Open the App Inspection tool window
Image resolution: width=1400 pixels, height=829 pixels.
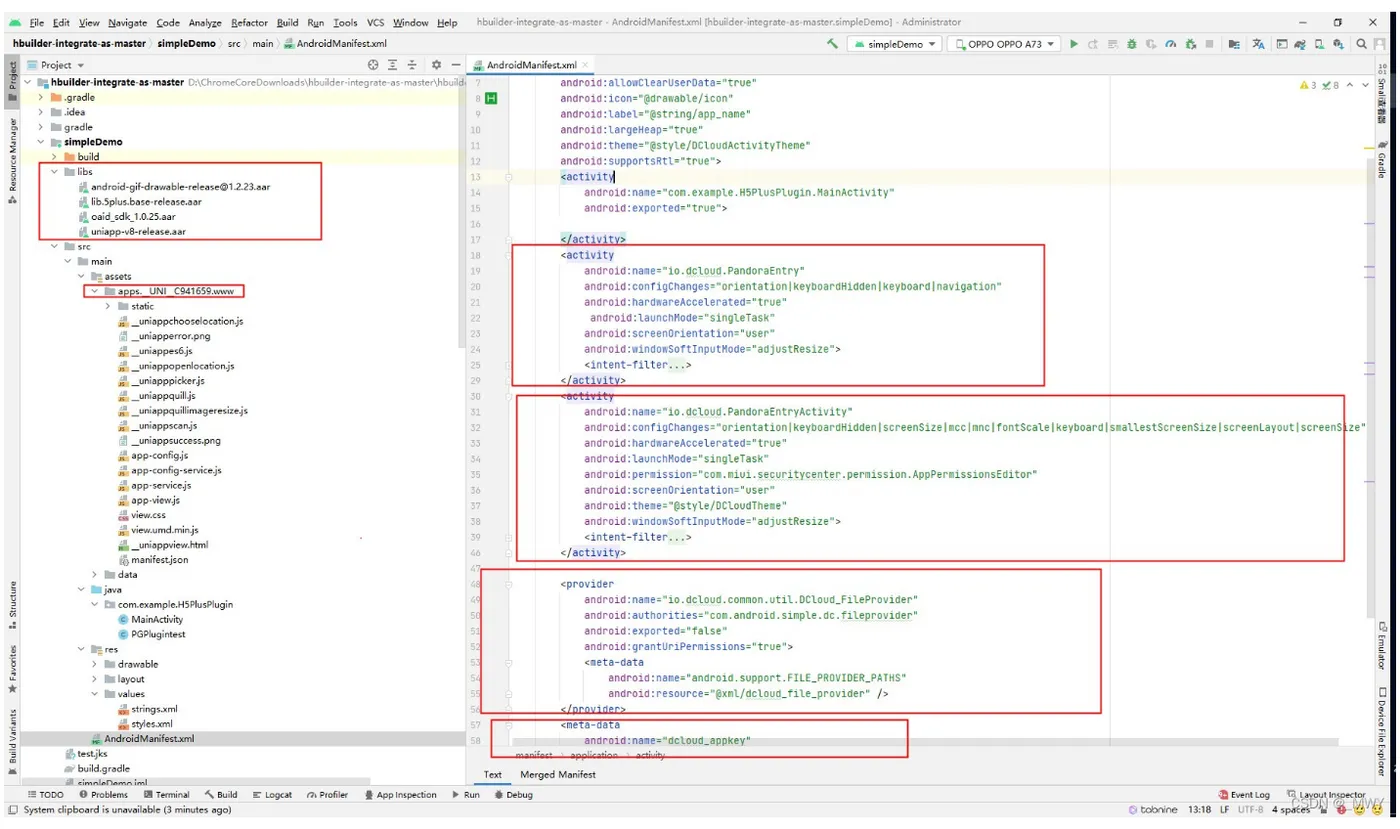tap(400, 795)
